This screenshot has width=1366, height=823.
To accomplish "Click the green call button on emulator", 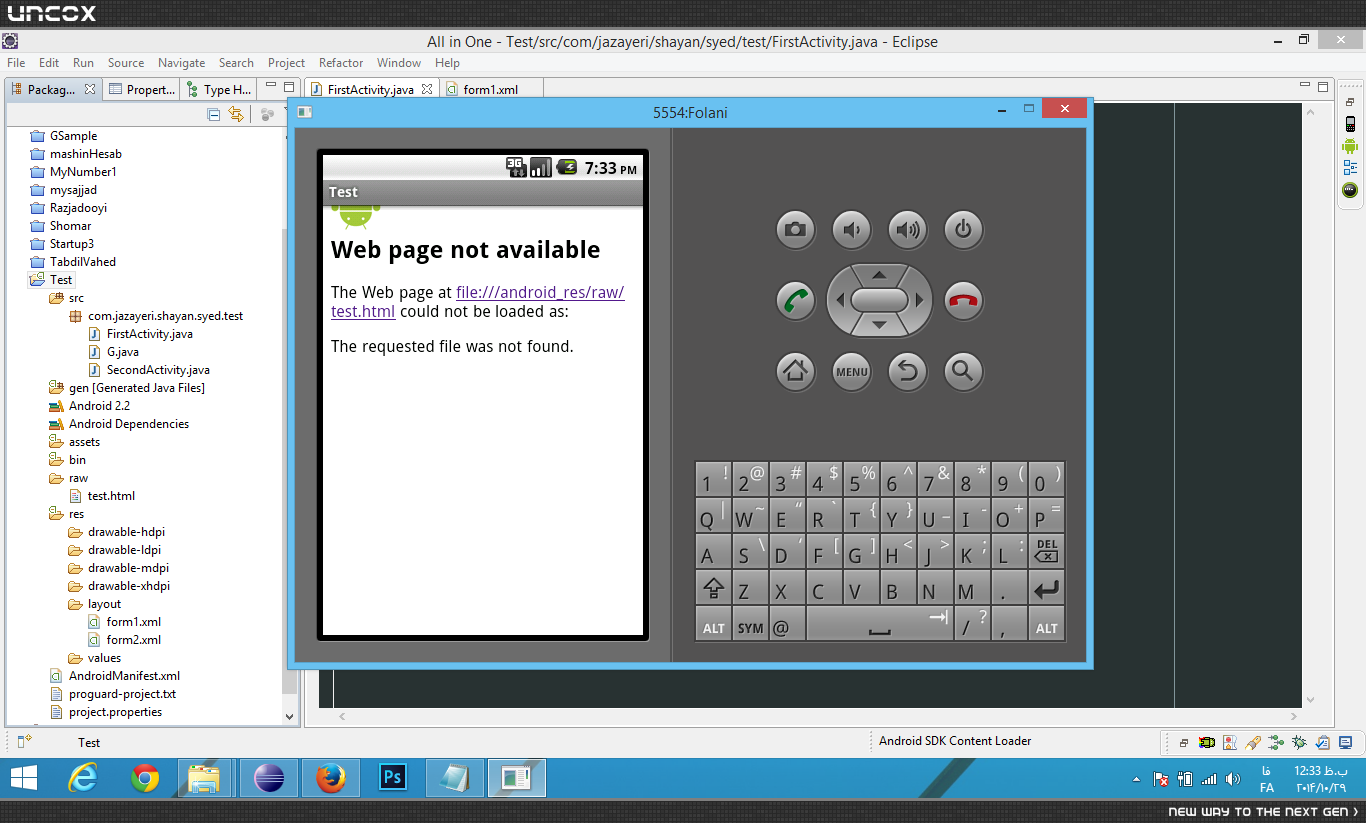I will click(x=795, y=300).
